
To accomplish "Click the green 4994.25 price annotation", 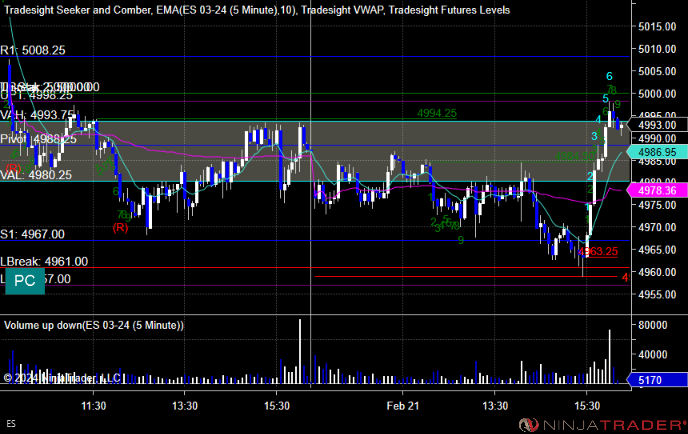I will point(437,113).
